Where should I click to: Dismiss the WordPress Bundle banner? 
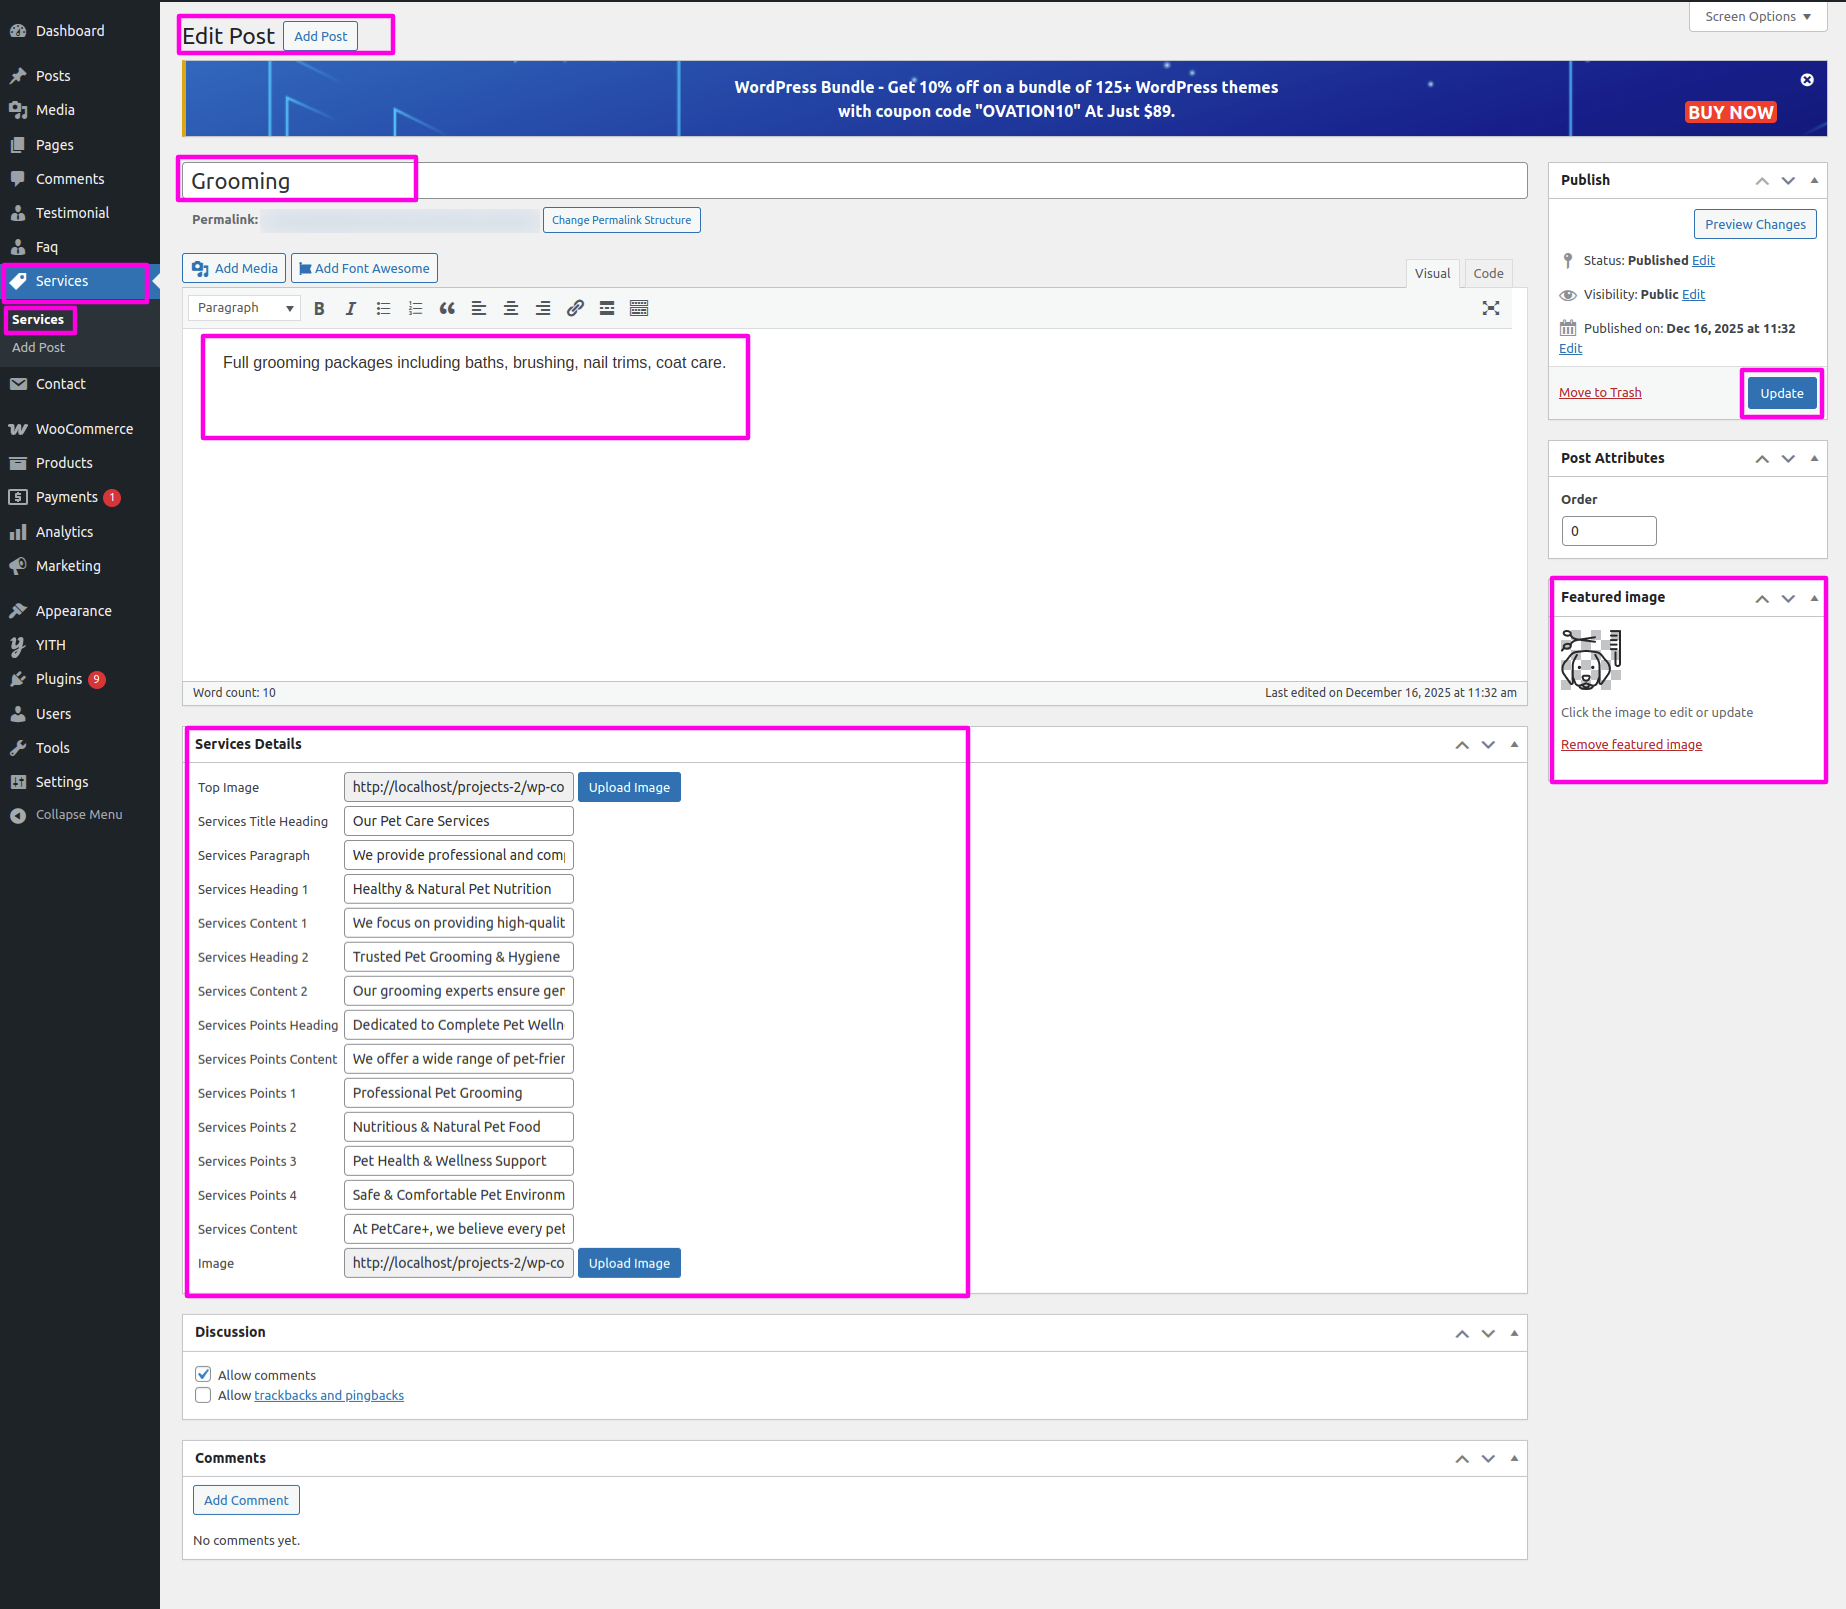pyautogui.click(x=1806, y=80)
